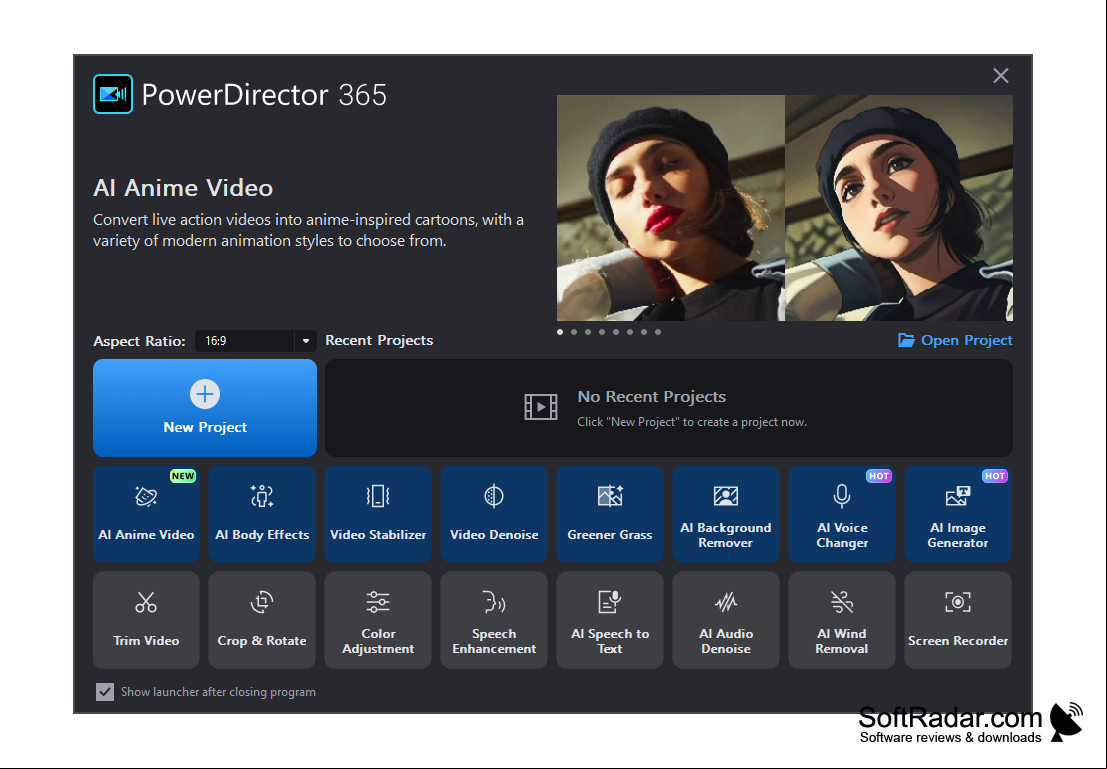Open the AI Body Effects tool

[262, 513]
